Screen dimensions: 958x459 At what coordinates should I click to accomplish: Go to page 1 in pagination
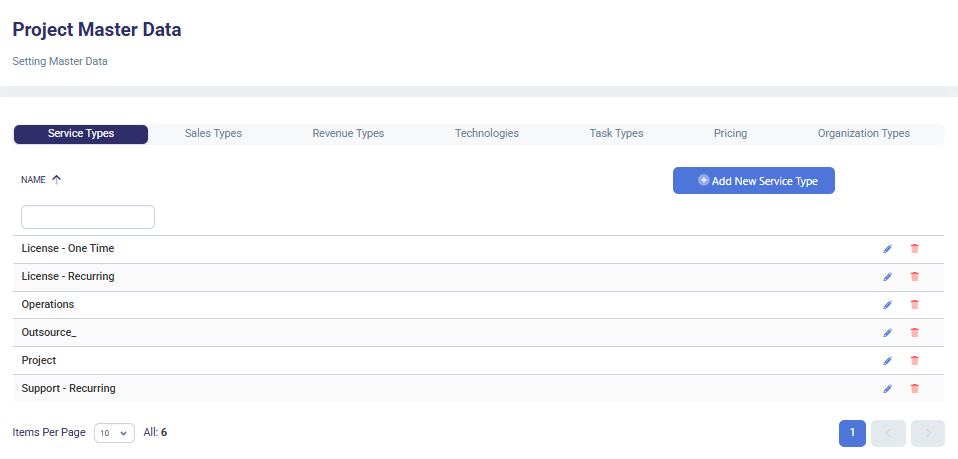click(852, 433)
